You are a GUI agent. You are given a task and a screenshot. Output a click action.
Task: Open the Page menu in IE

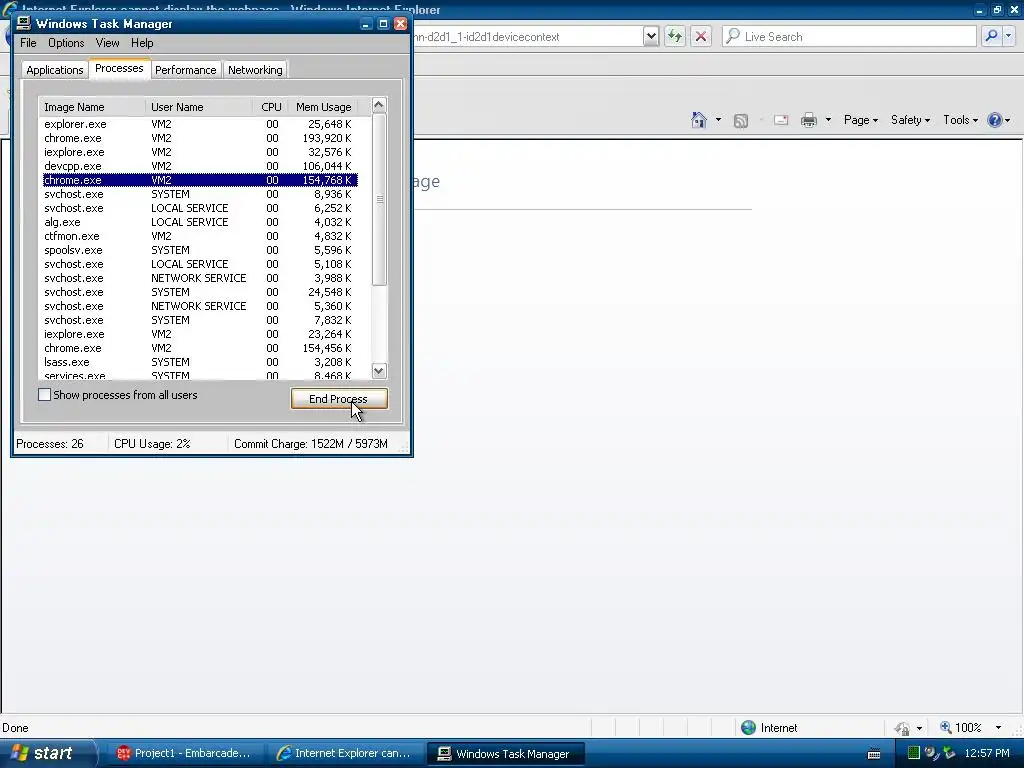click(x=861, y=120)
